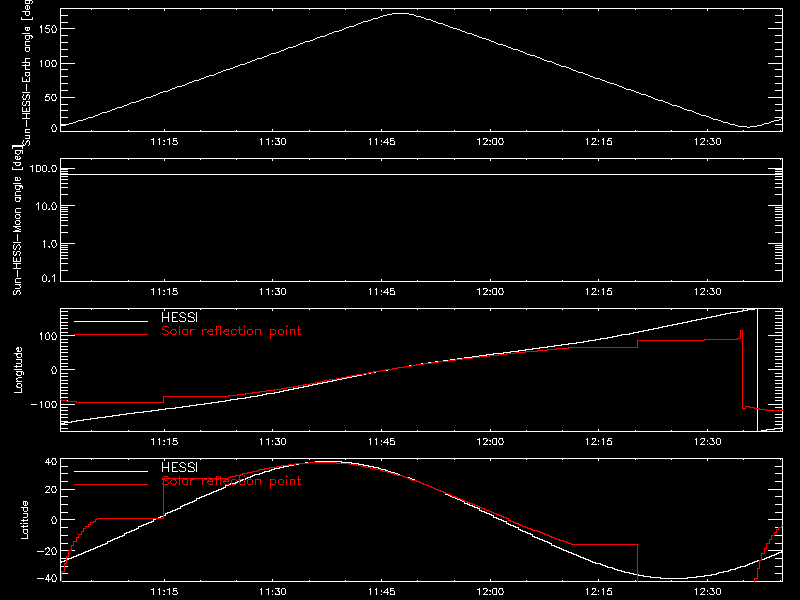
Task: Click 40 tick on Latitude axis
Action: click(51, 462)
